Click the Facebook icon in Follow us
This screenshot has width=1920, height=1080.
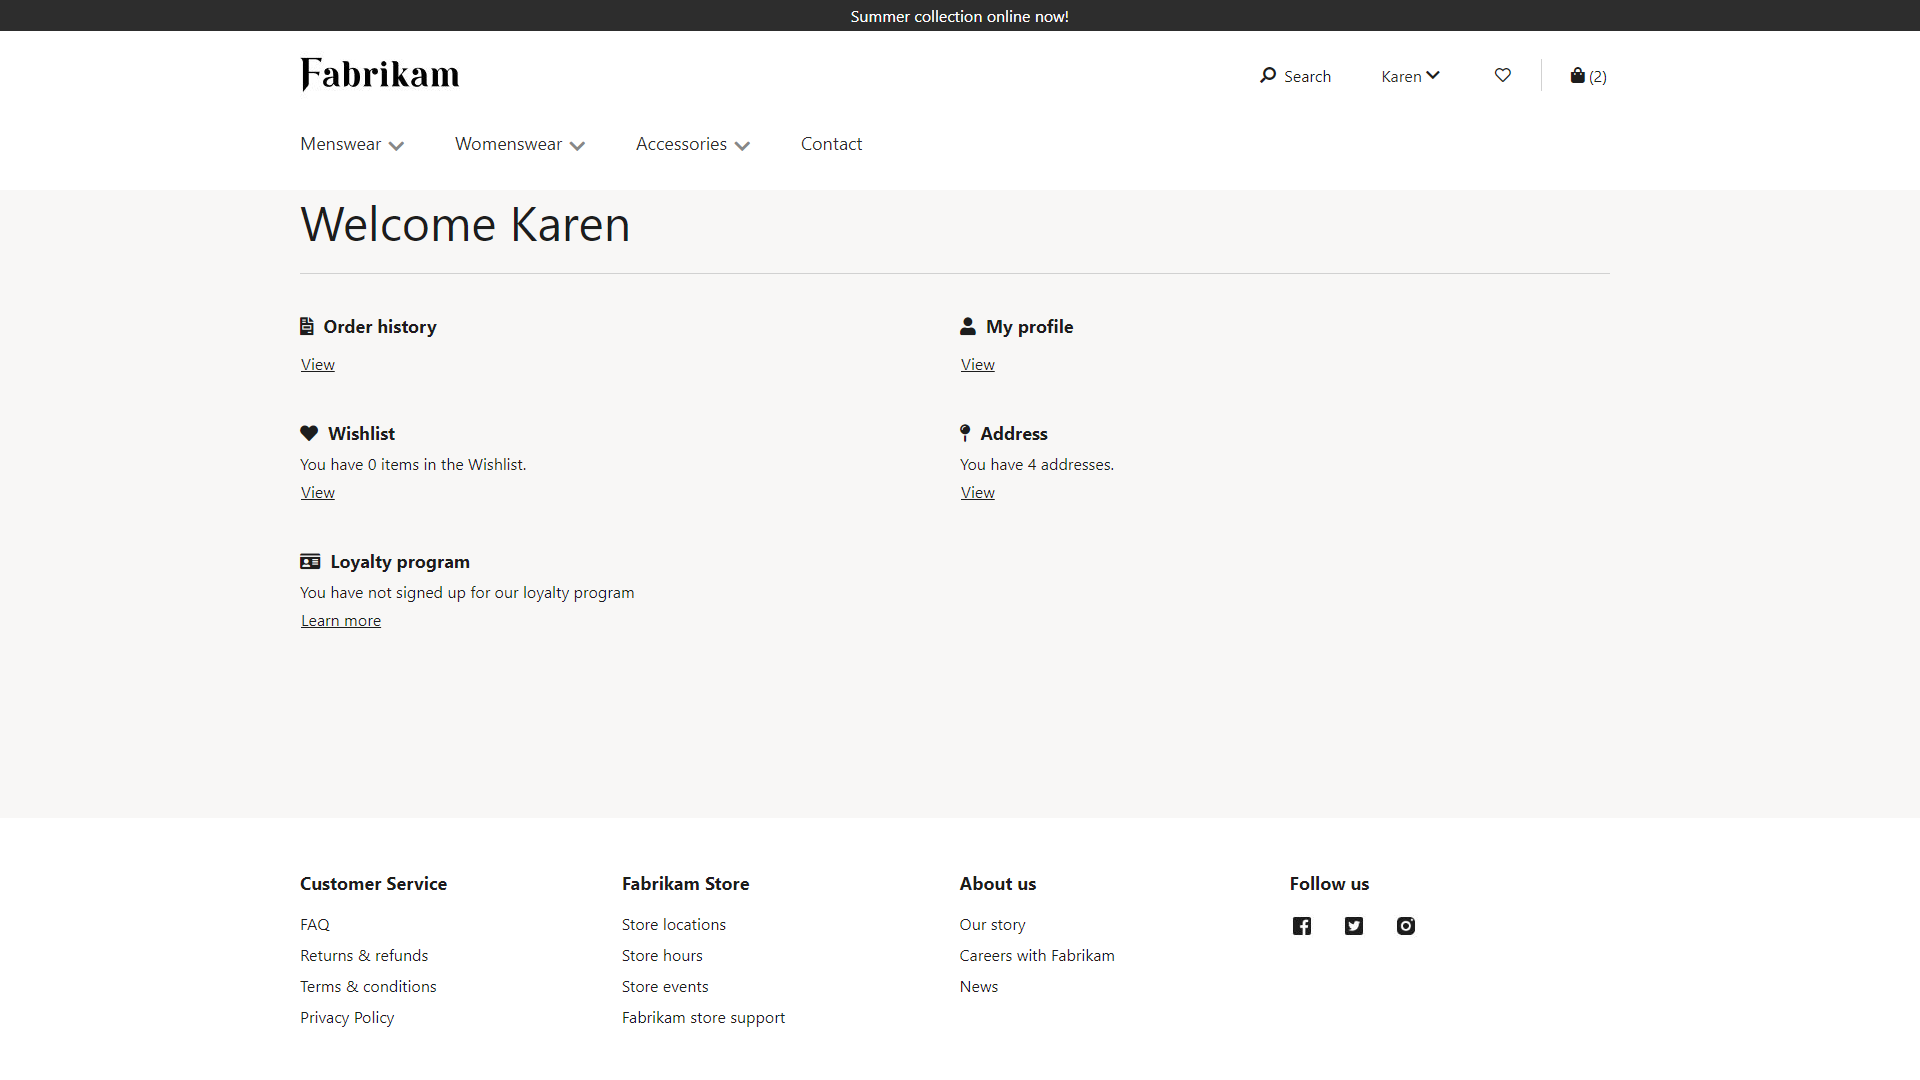(x=1302, y=924)
